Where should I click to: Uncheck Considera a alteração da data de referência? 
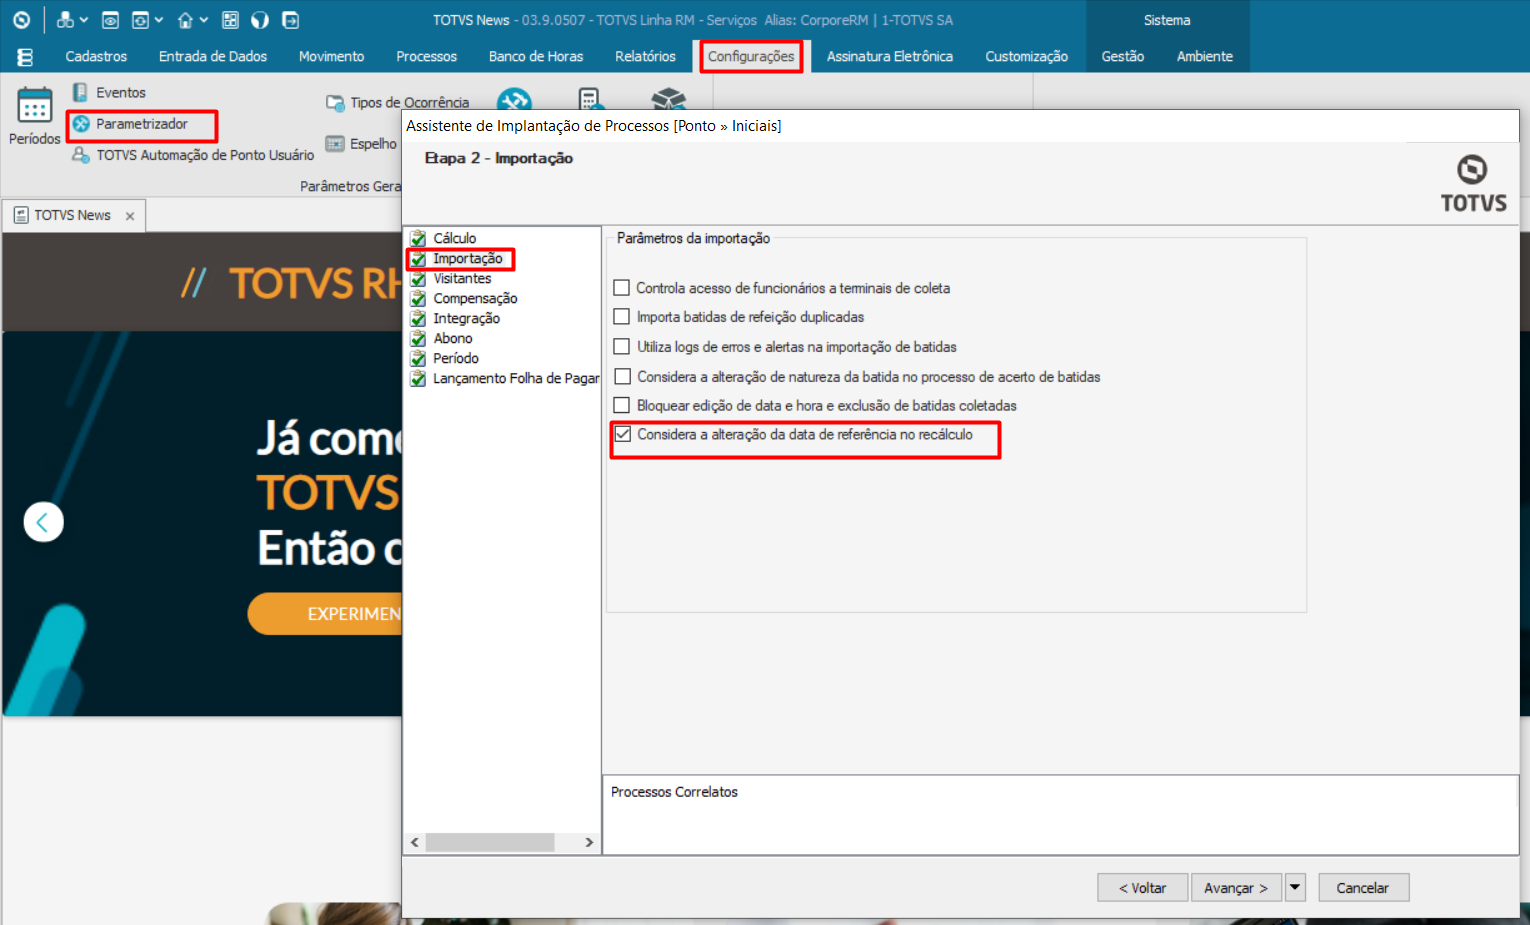[x=622, y=435]
